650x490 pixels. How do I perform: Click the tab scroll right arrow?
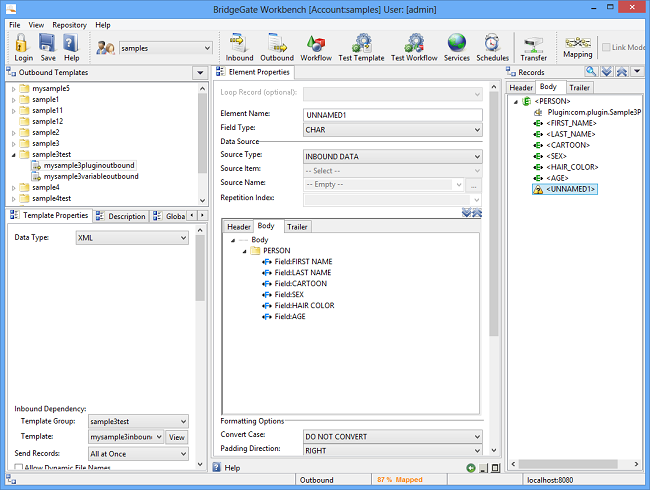(202, 216)
